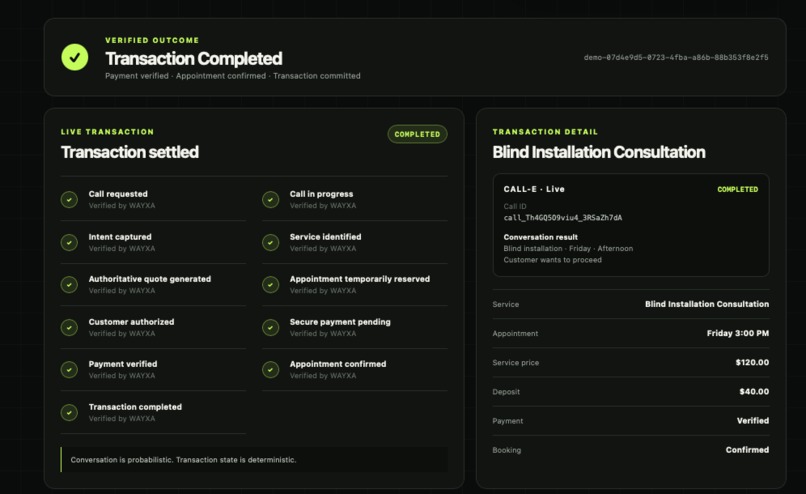Screen dimensions: 806x494
Task: Click the Service identified check icon
Action: [270, 242]
